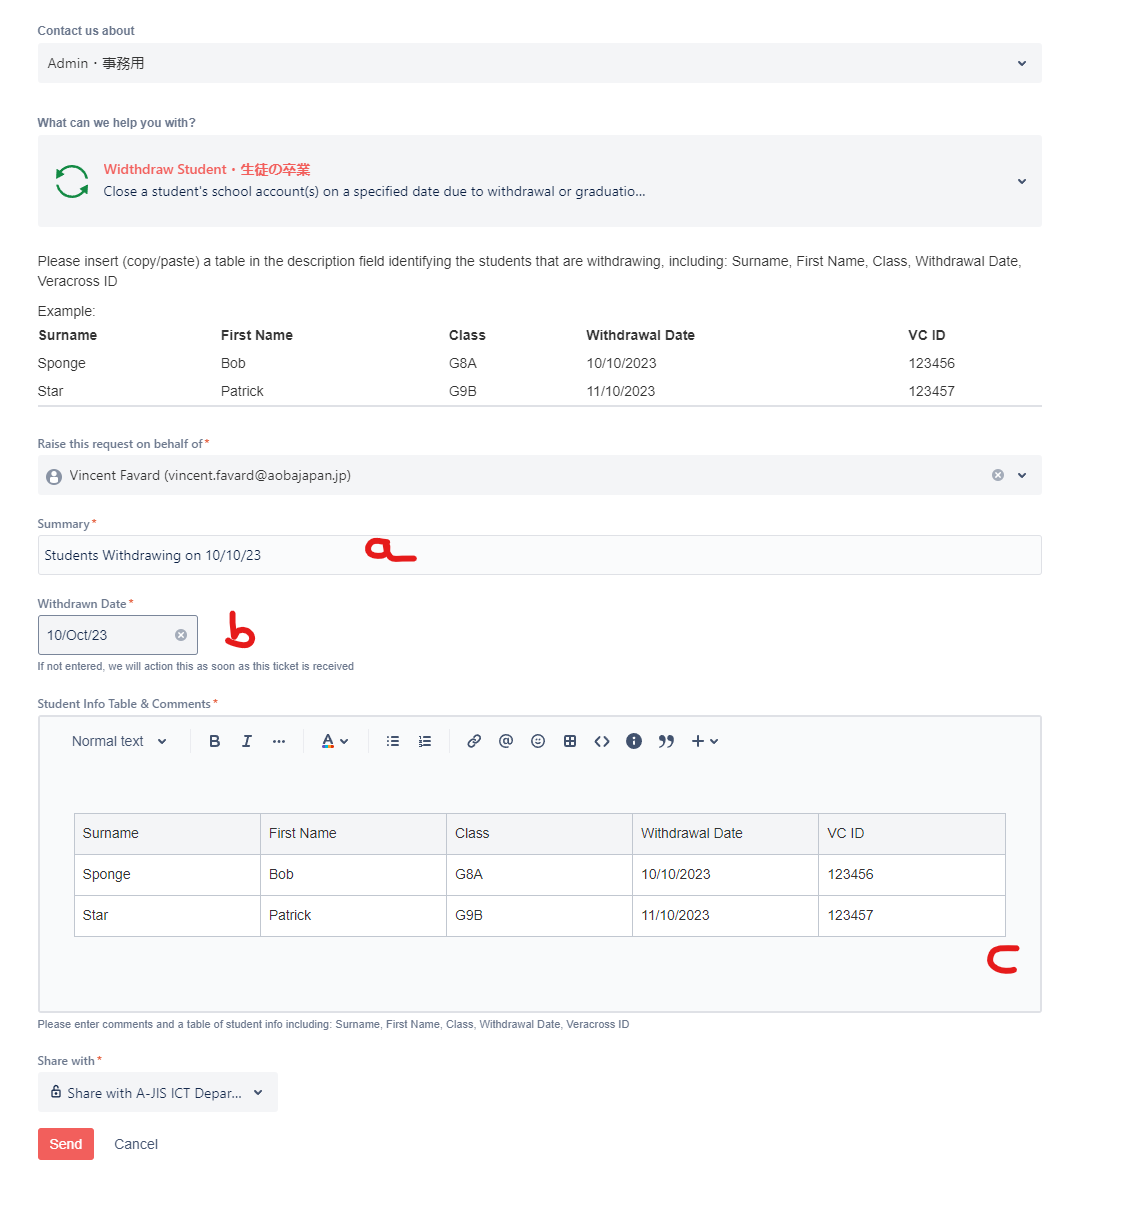Add a hyperlink via link icon

pyautogui.click(x=474, y=741)
